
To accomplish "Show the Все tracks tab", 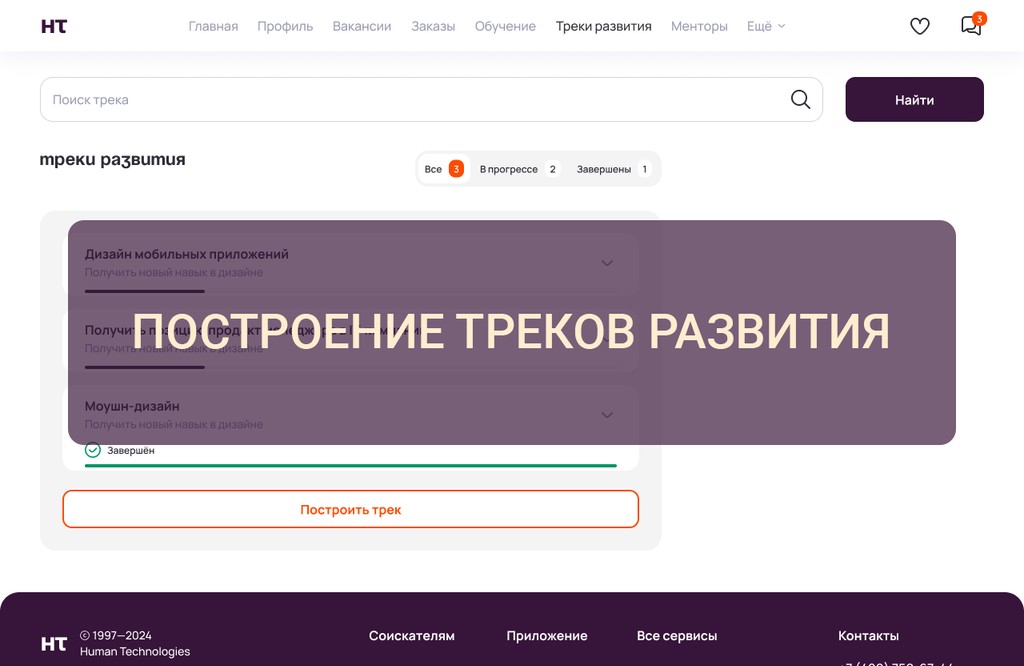I will click(x=444, y=169).
